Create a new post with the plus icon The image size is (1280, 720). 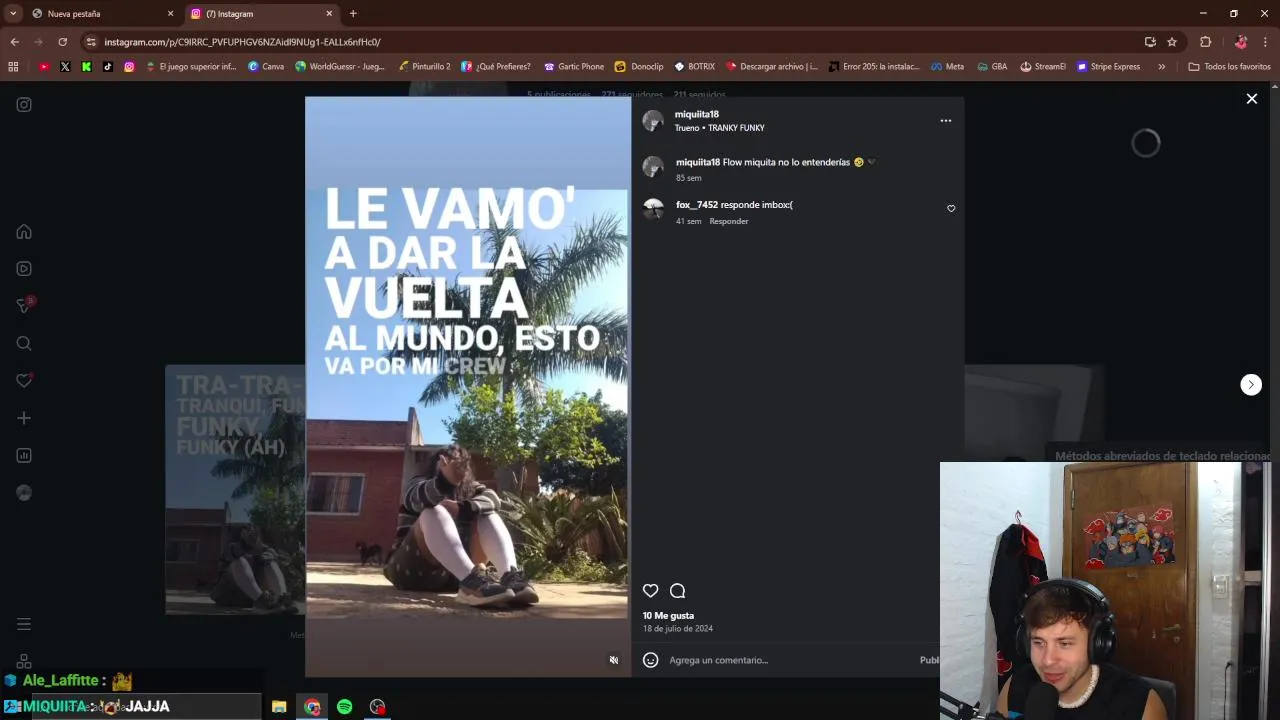coord(24,418)
